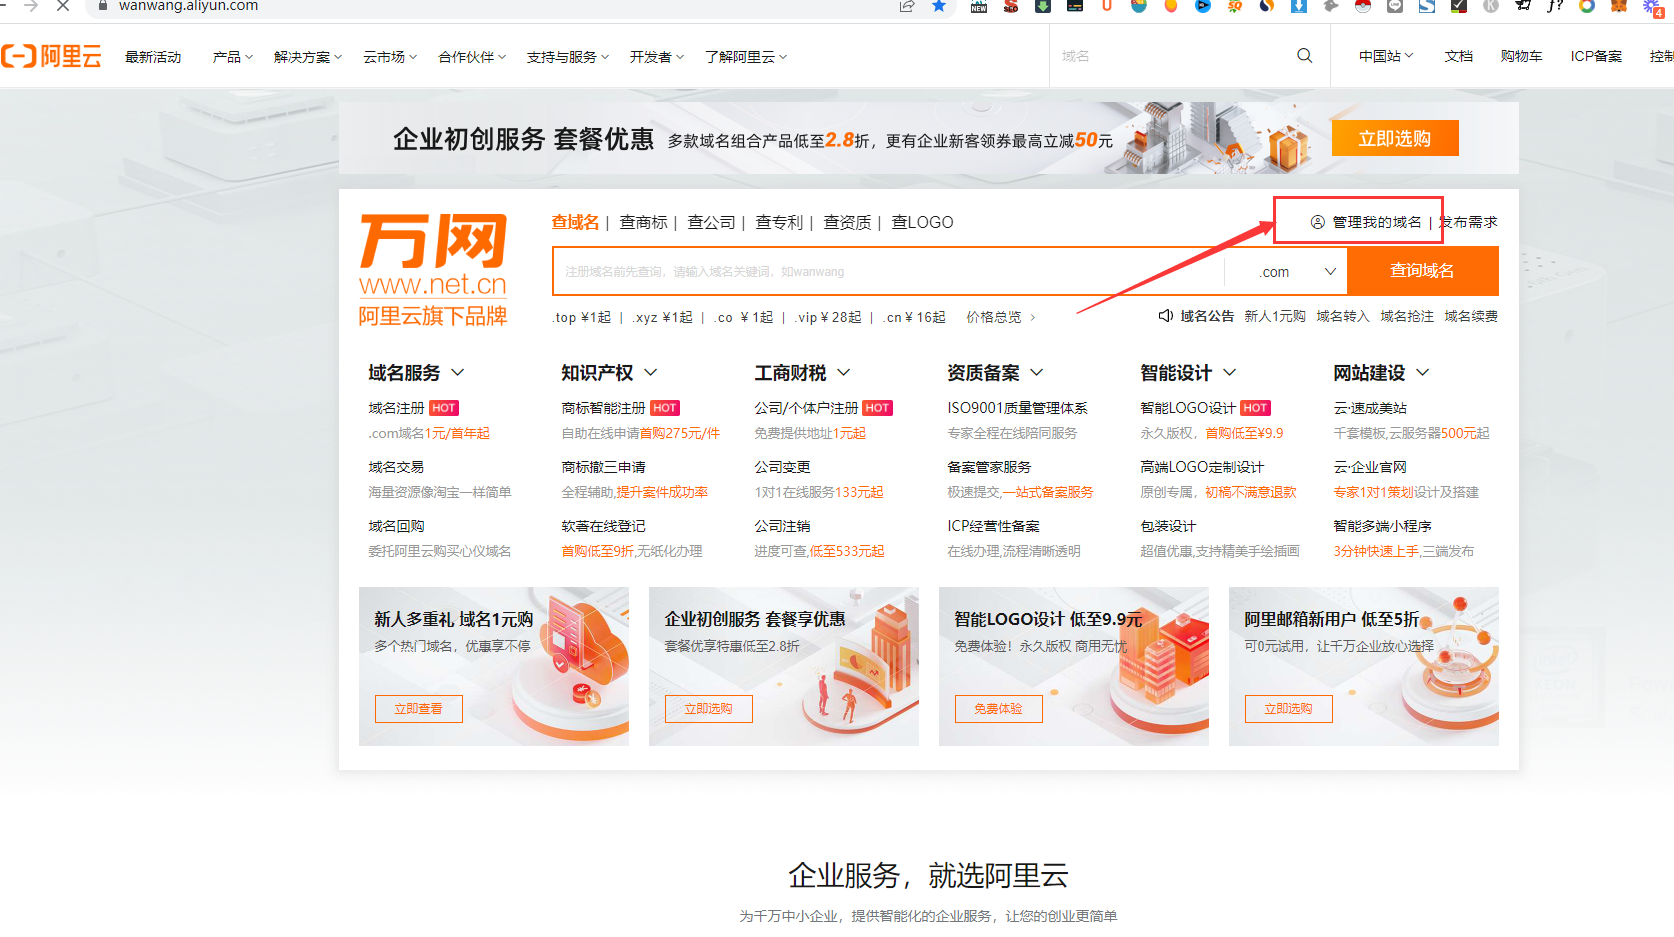
Task: Expand the 解决方案 menu
Action: 308,57
